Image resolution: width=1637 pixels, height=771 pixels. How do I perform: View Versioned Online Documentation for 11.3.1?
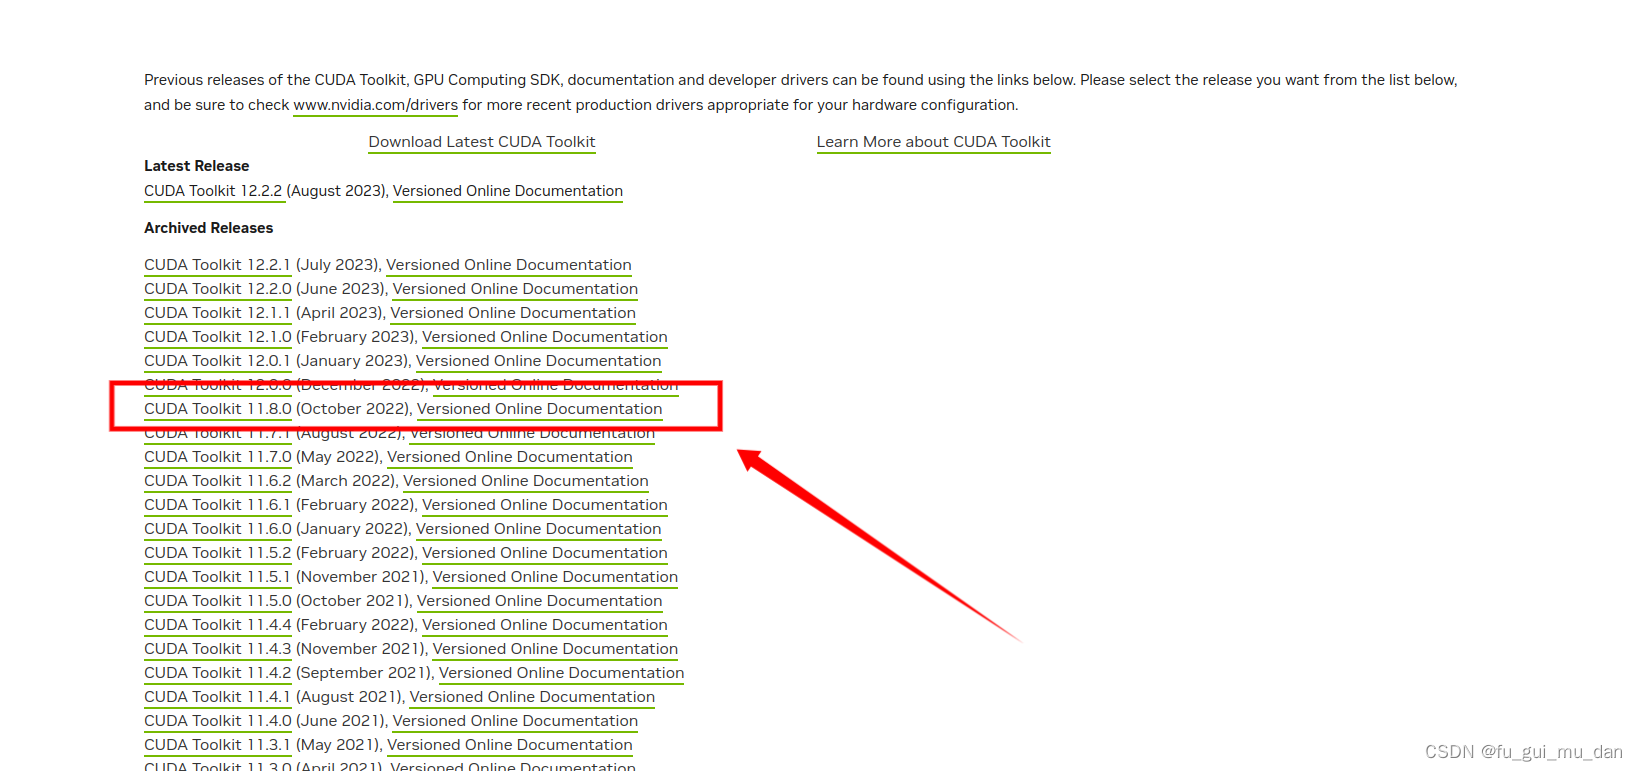pos(510,745)
